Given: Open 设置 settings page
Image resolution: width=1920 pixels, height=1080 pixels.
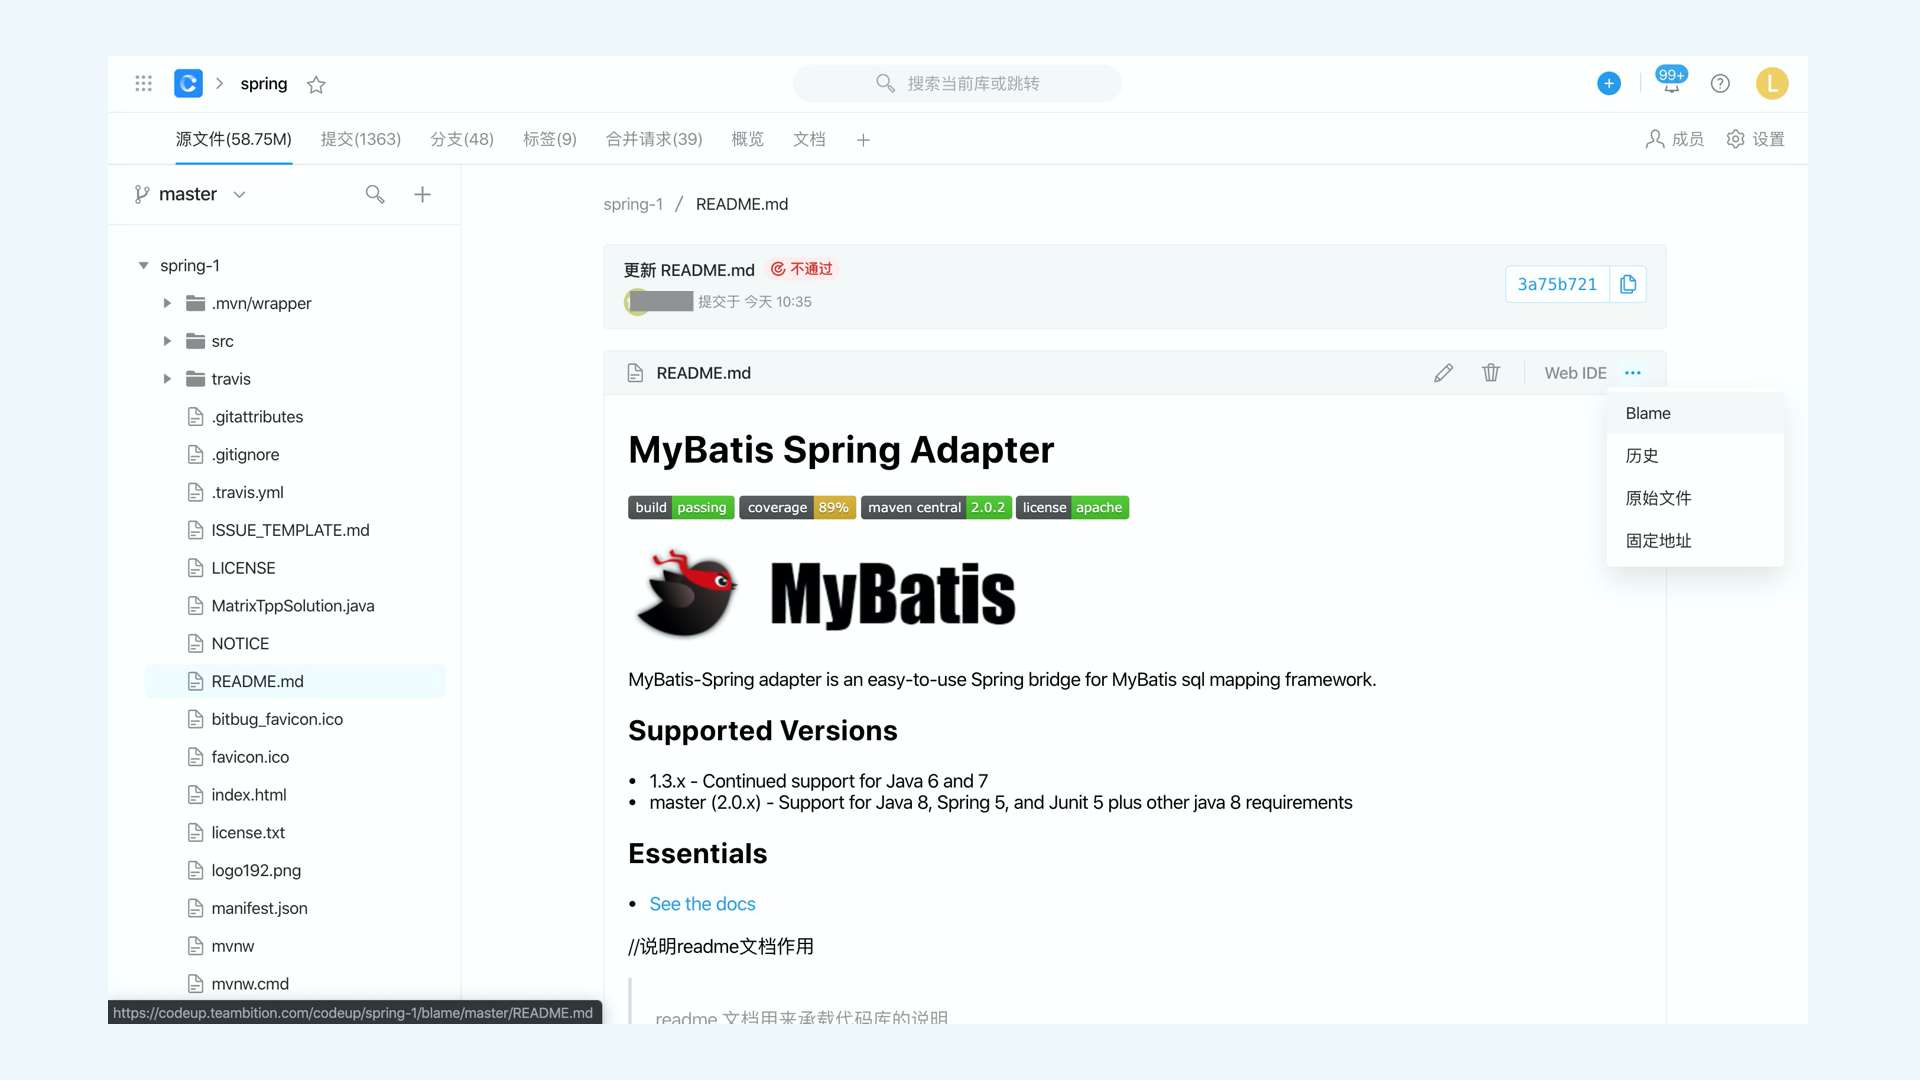Looking at the screenshot, I should [1755, 139].
